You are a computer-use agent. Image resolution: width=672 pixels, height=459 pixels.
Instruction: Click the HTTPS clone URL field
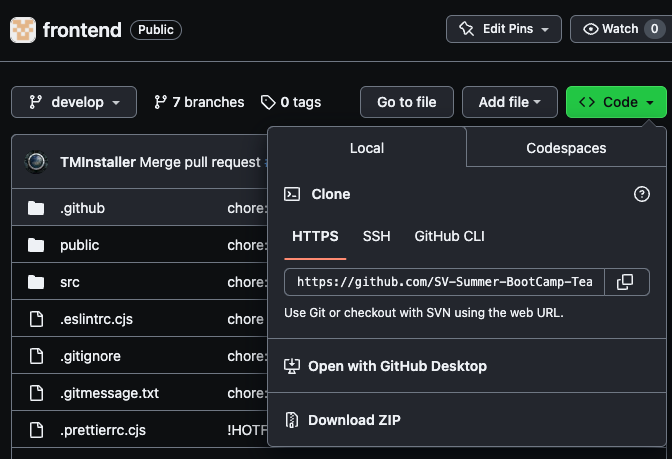click(x=444, y=282)
